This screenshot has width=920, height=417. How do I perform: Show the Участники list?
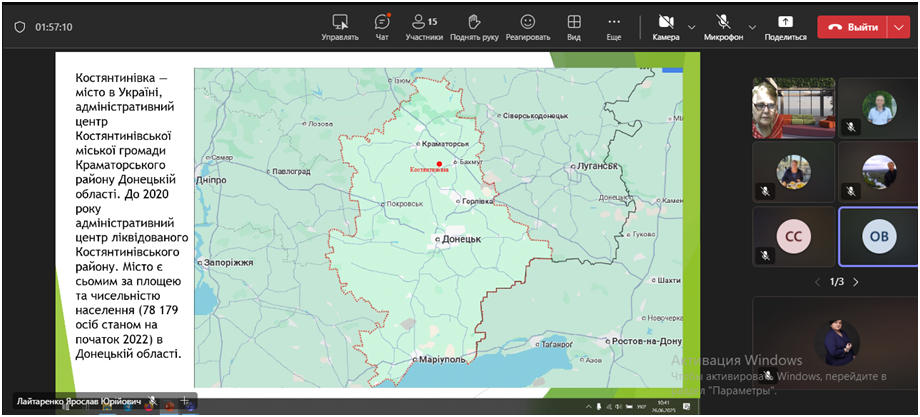click(424, 26)
